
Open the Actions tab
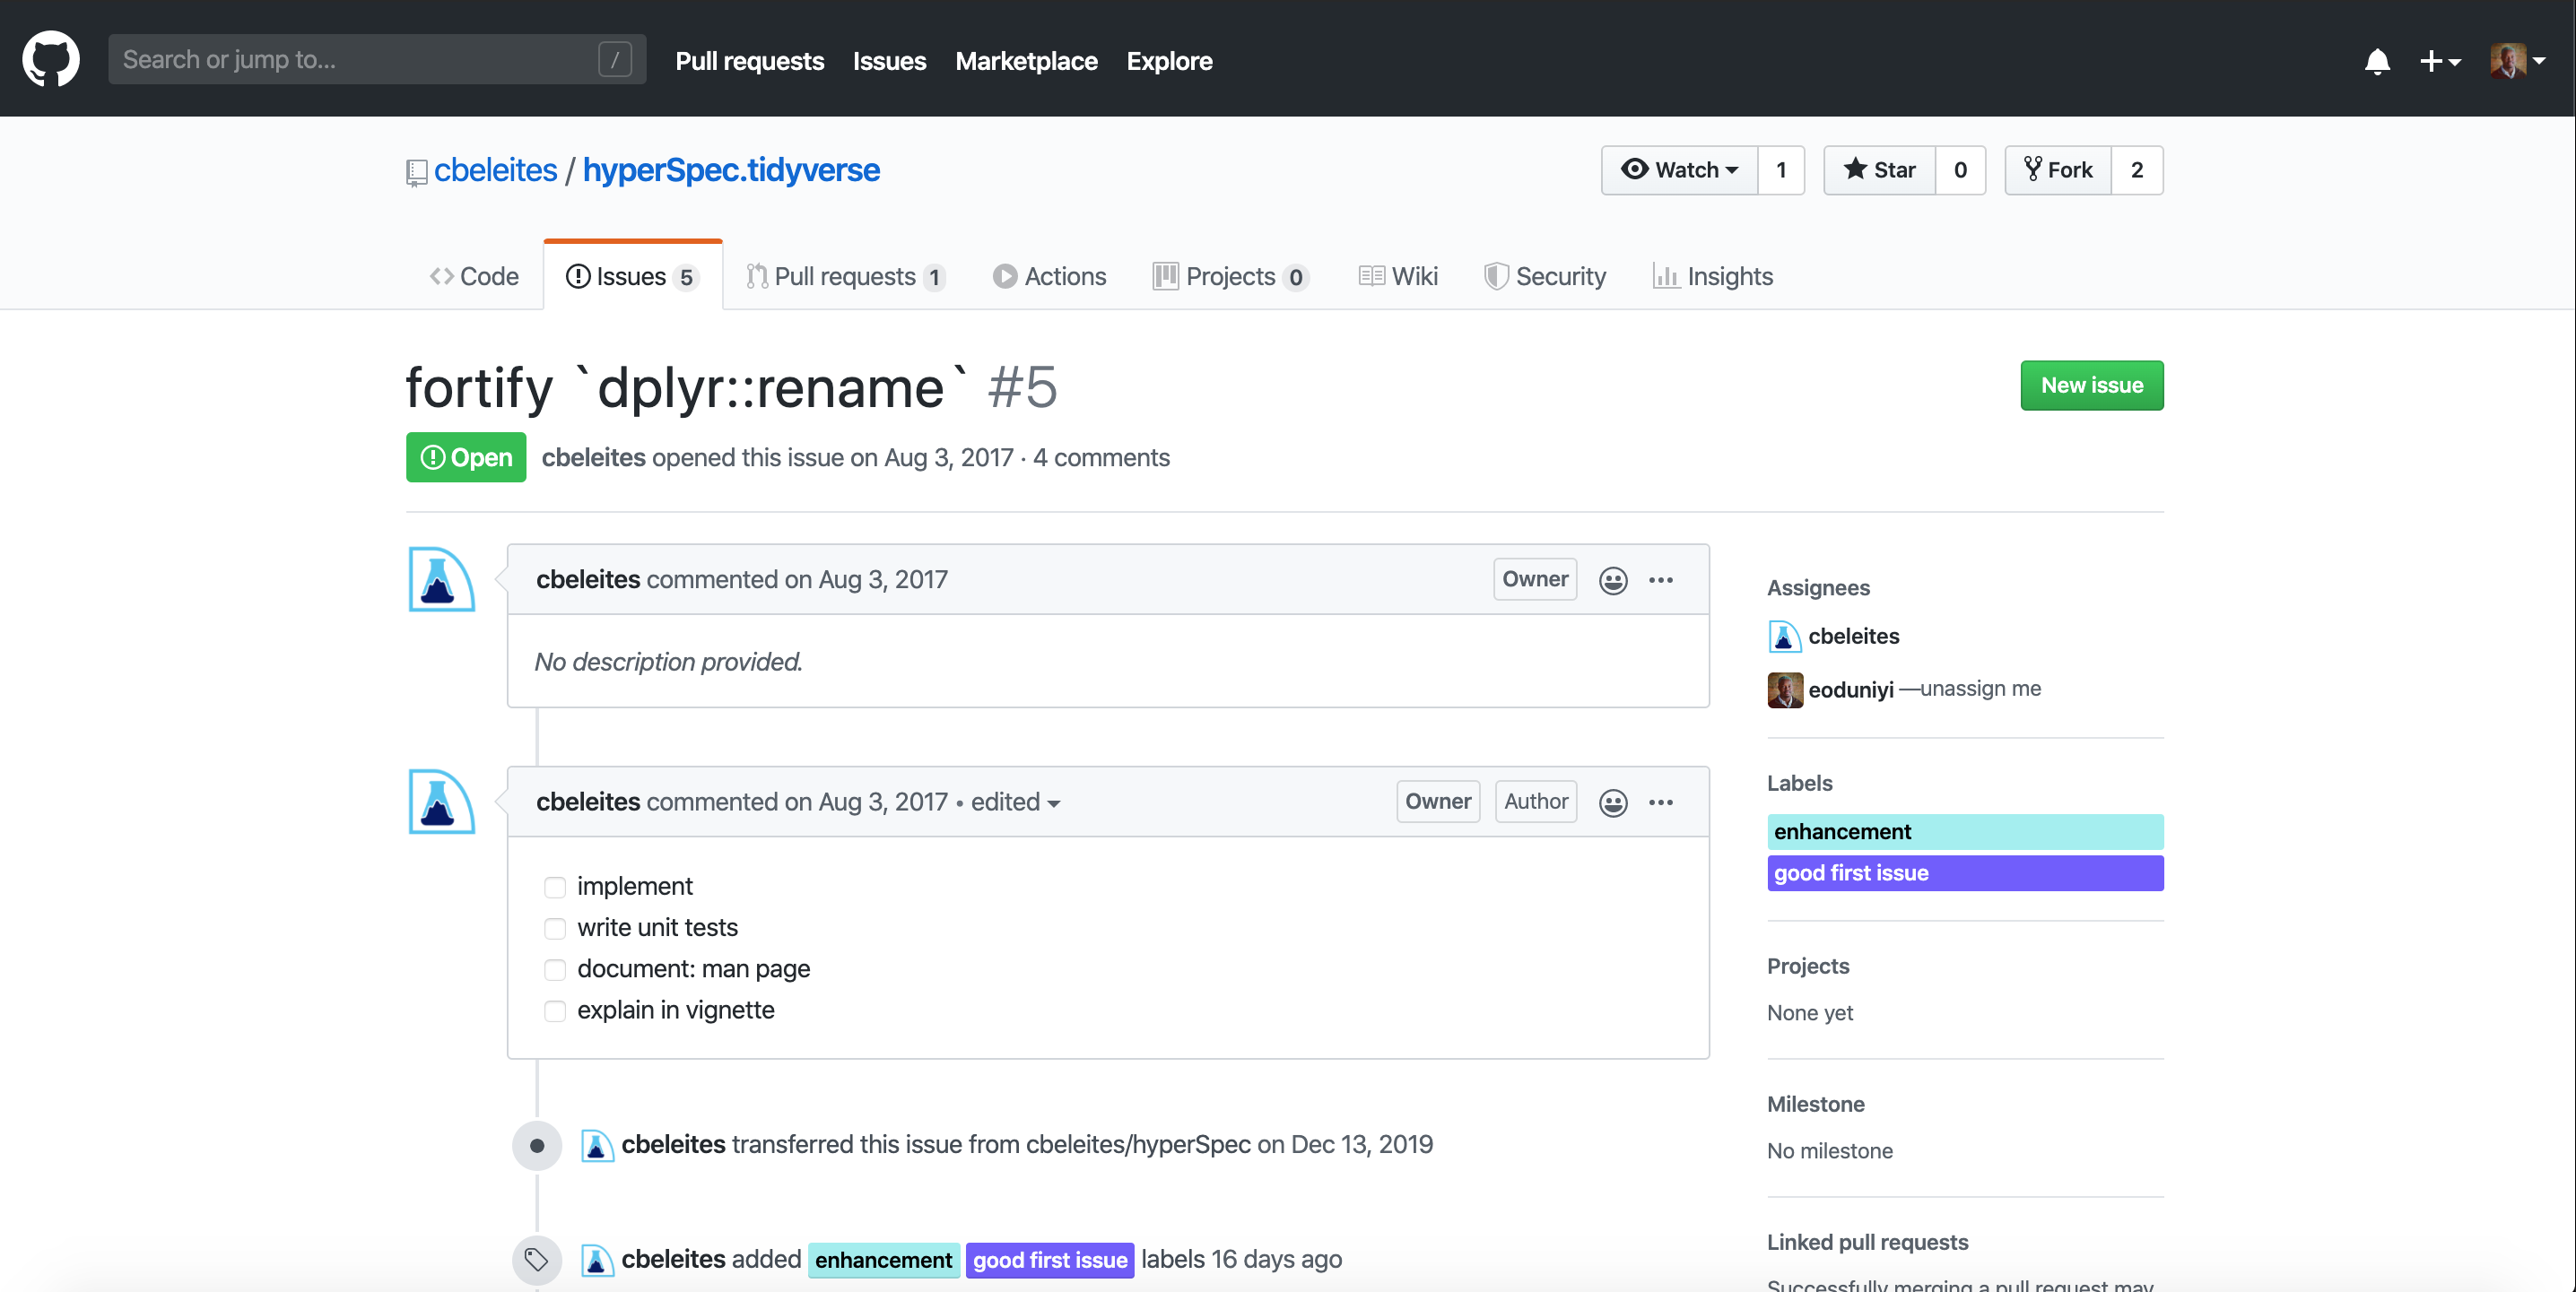[x=1049, y=276]
